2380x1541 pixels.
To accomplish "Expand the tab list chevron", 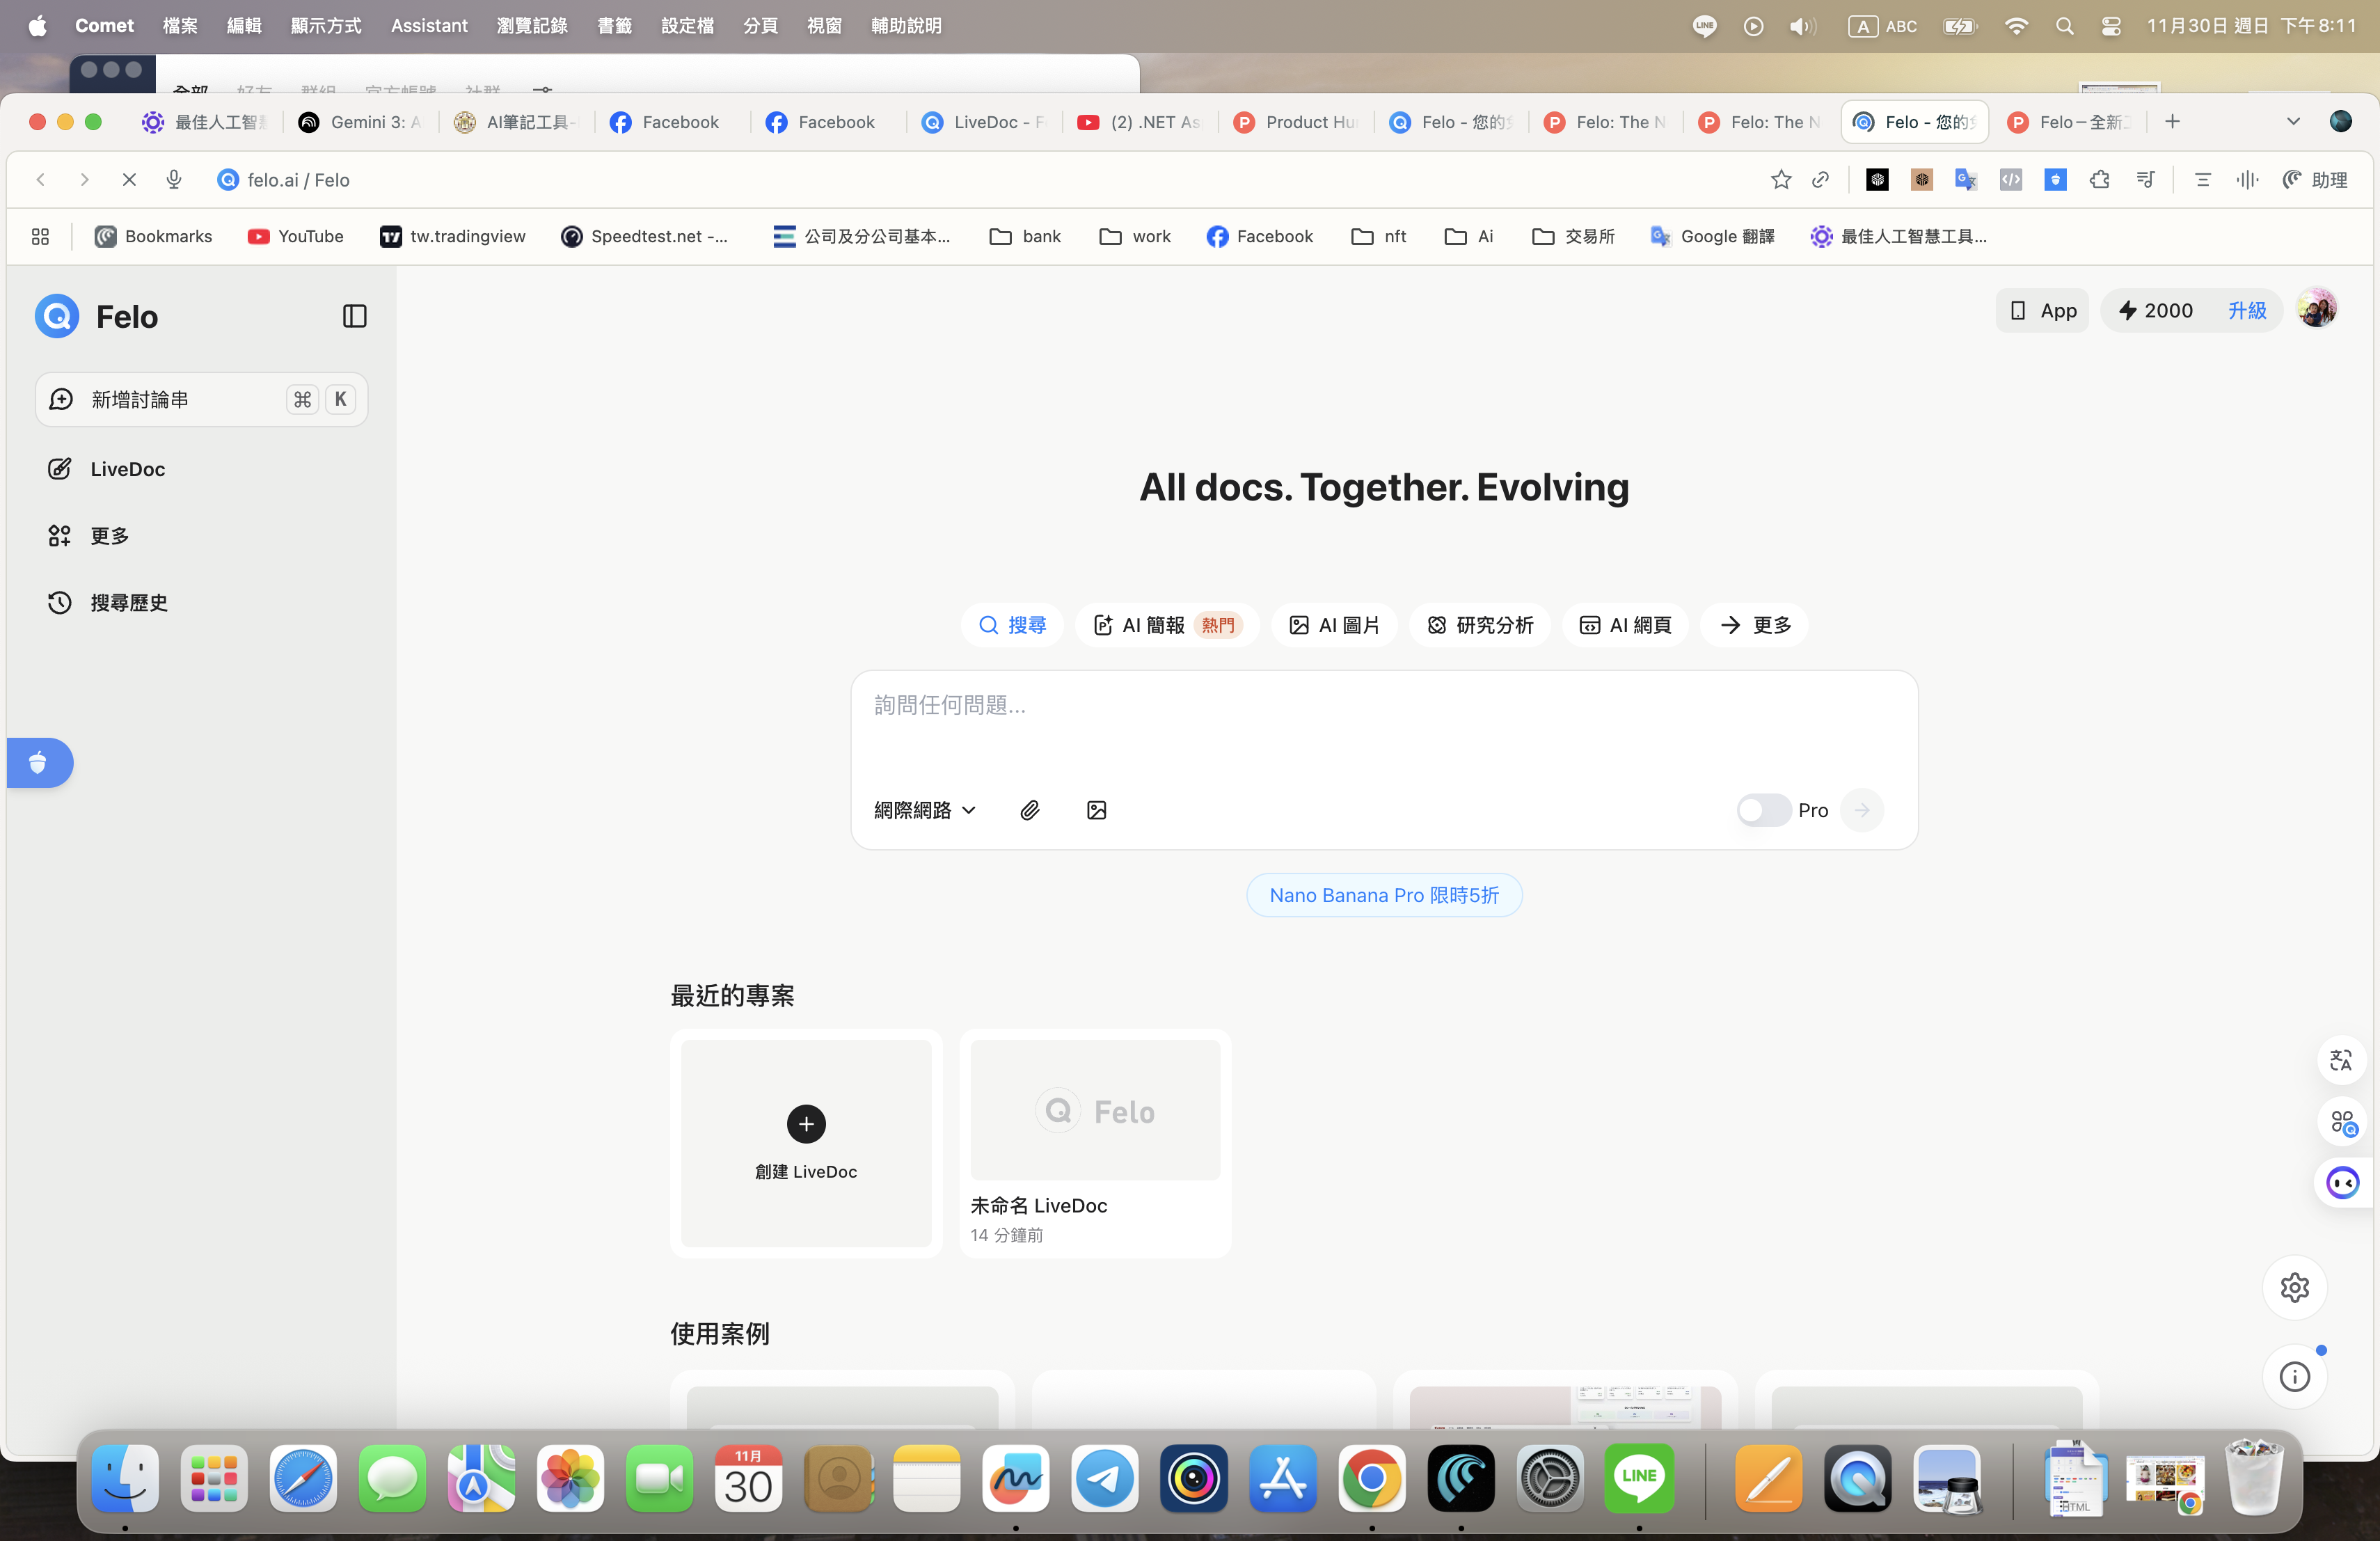I will 2293,122.
